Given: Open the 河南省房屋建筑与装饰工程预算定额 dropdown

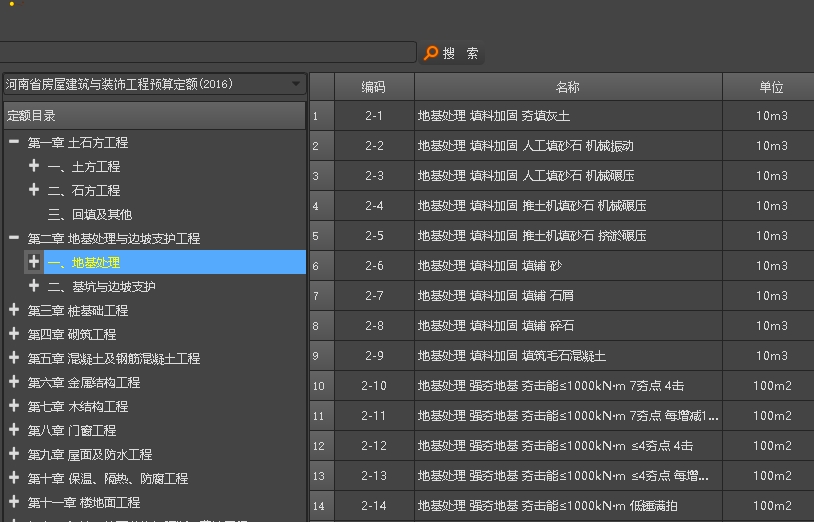Looking at the screenshot, I should [x=295, y=84].
